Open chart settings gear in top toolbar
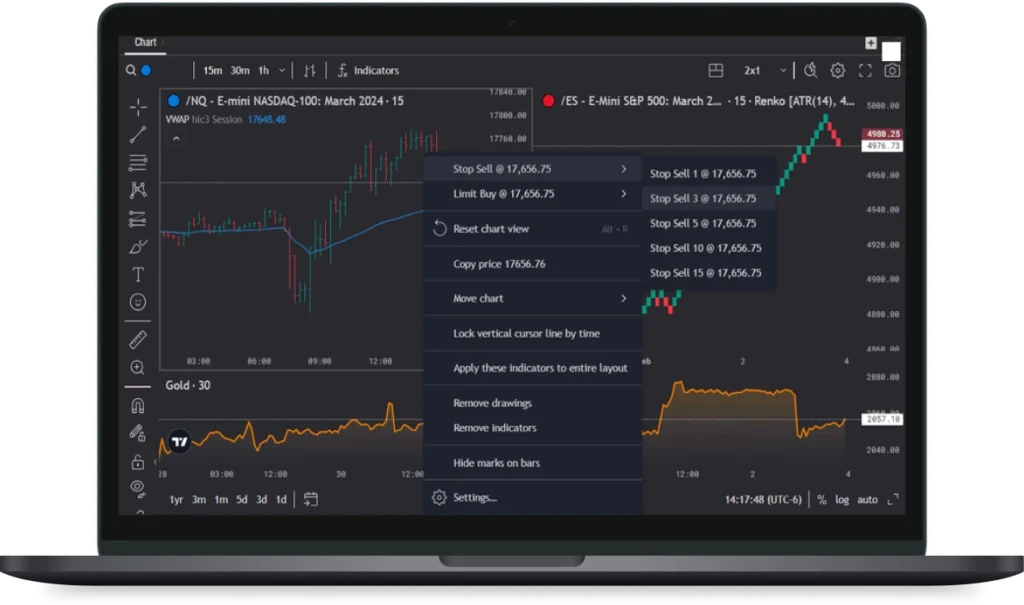Screen dimensions: 1024x605 pyautogui.click(x=838, y=71)
